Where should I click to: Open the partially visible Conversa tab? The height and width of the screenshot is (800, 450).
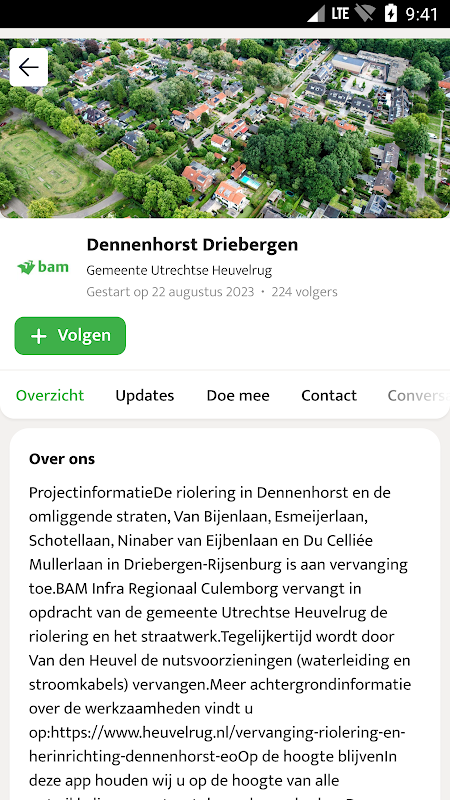coord(418,395)
